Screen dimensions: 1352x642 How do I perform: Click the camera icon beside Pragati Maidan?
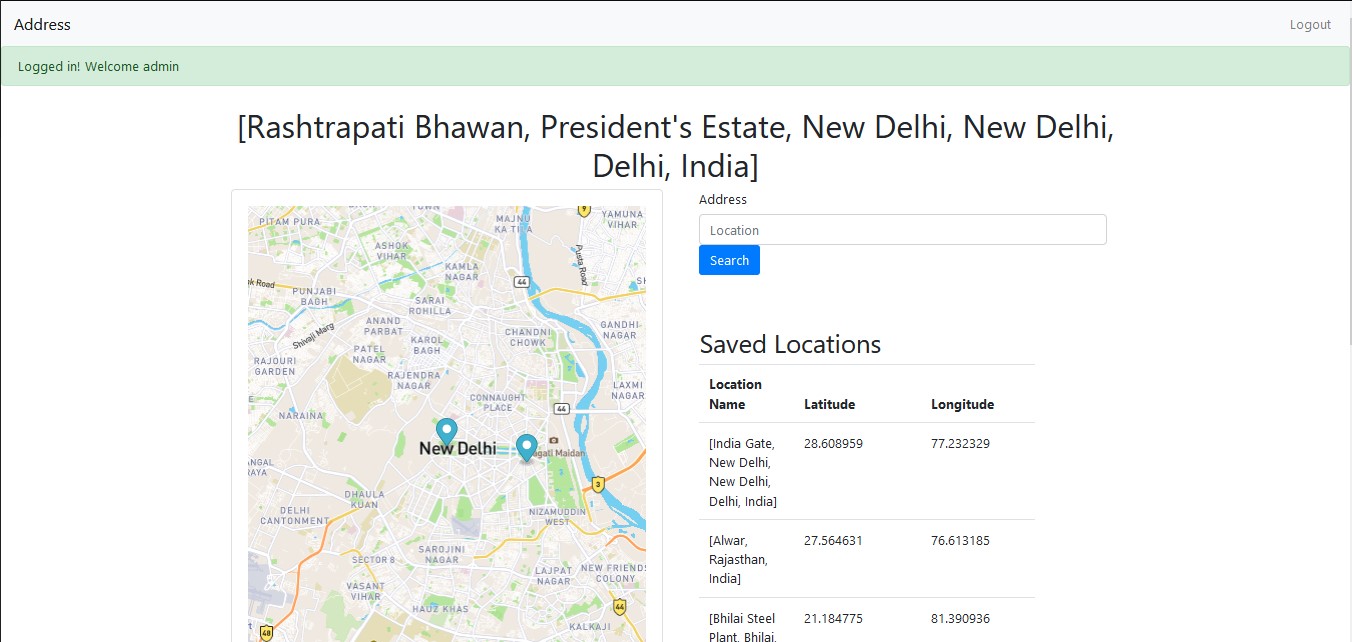click(553, 440)
